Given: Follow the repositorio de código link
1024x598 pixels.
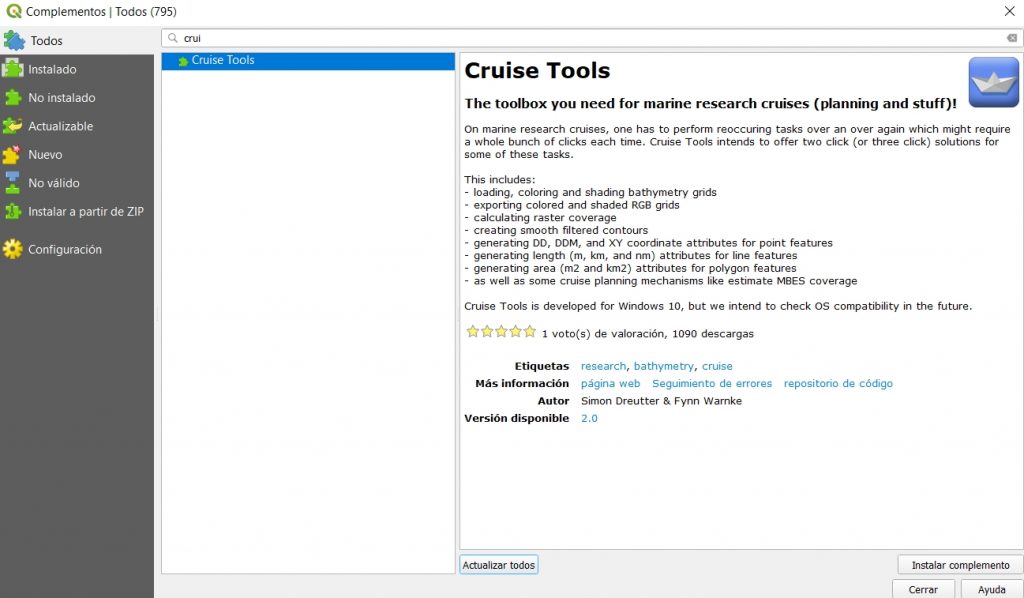Looking at the screenshot, I should click(838, 384).
